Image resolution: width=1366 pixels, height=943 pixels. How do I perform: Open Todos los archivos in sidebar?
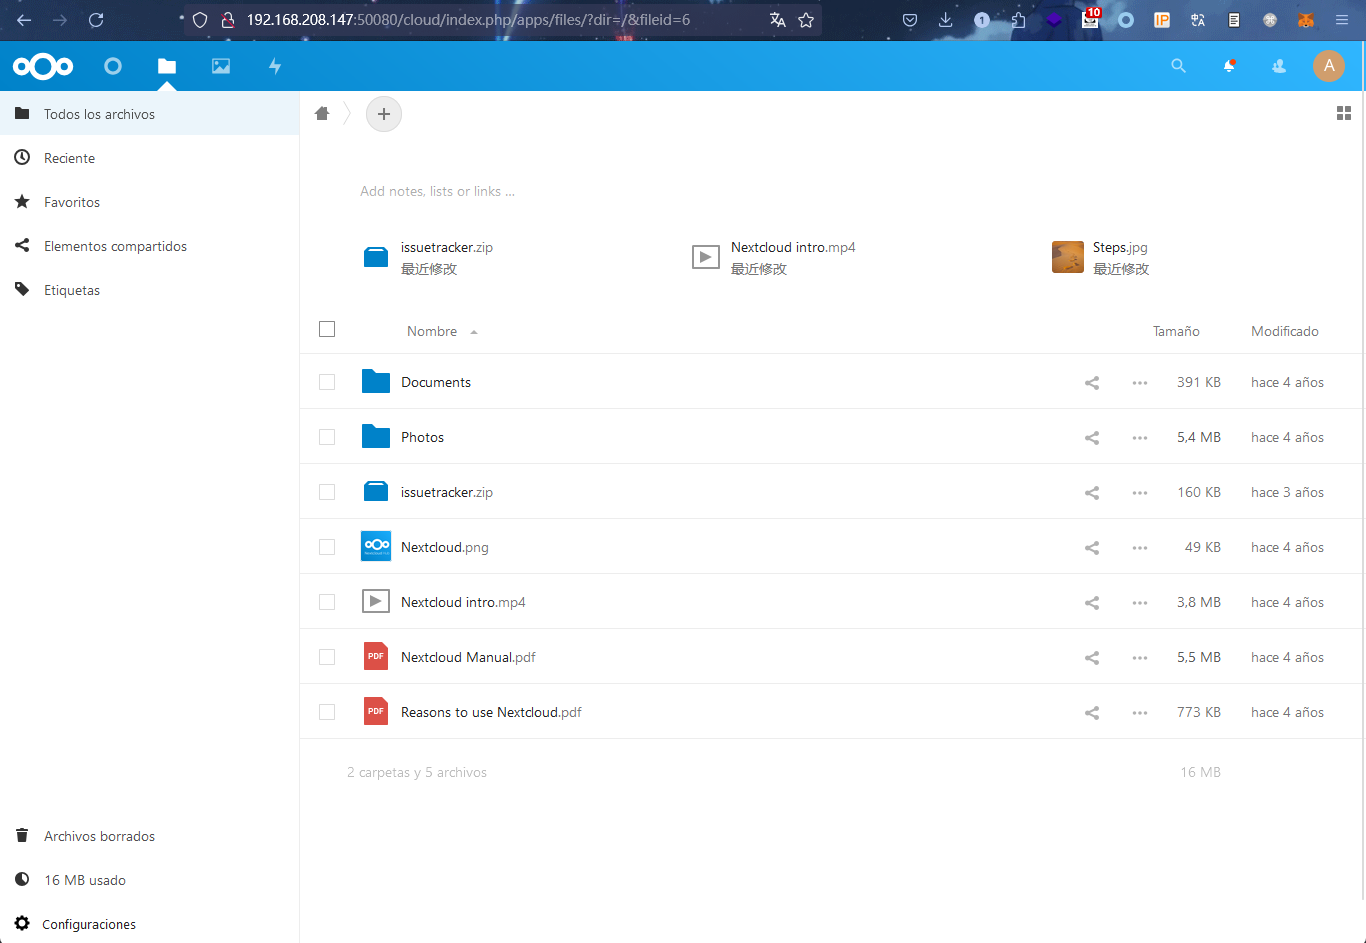coord(150,114)
